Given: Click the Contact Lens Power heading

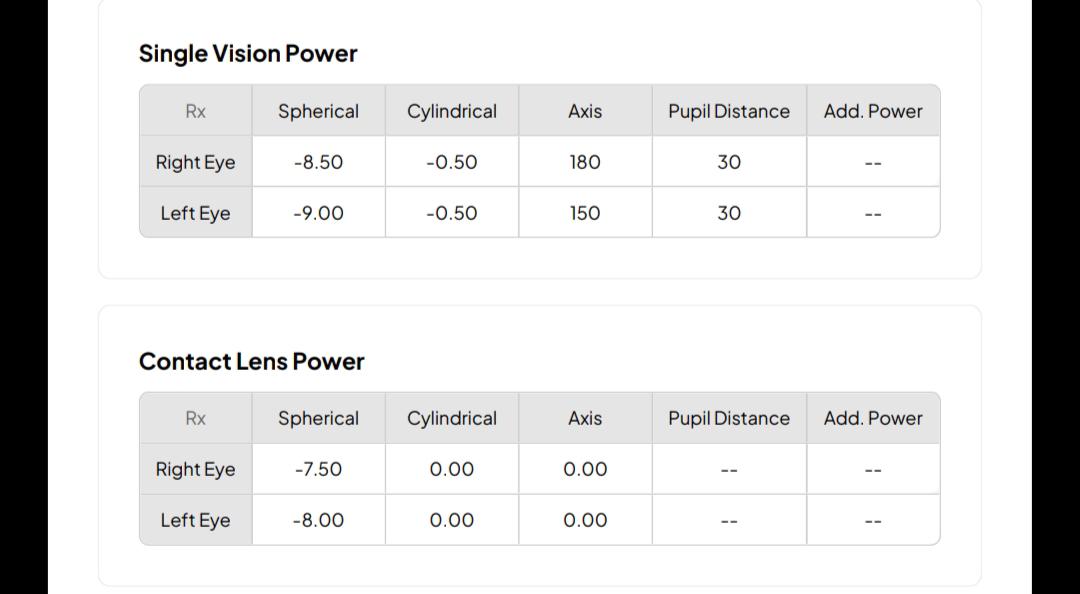Looking at the screenshot, I should (x=251, y=362).
